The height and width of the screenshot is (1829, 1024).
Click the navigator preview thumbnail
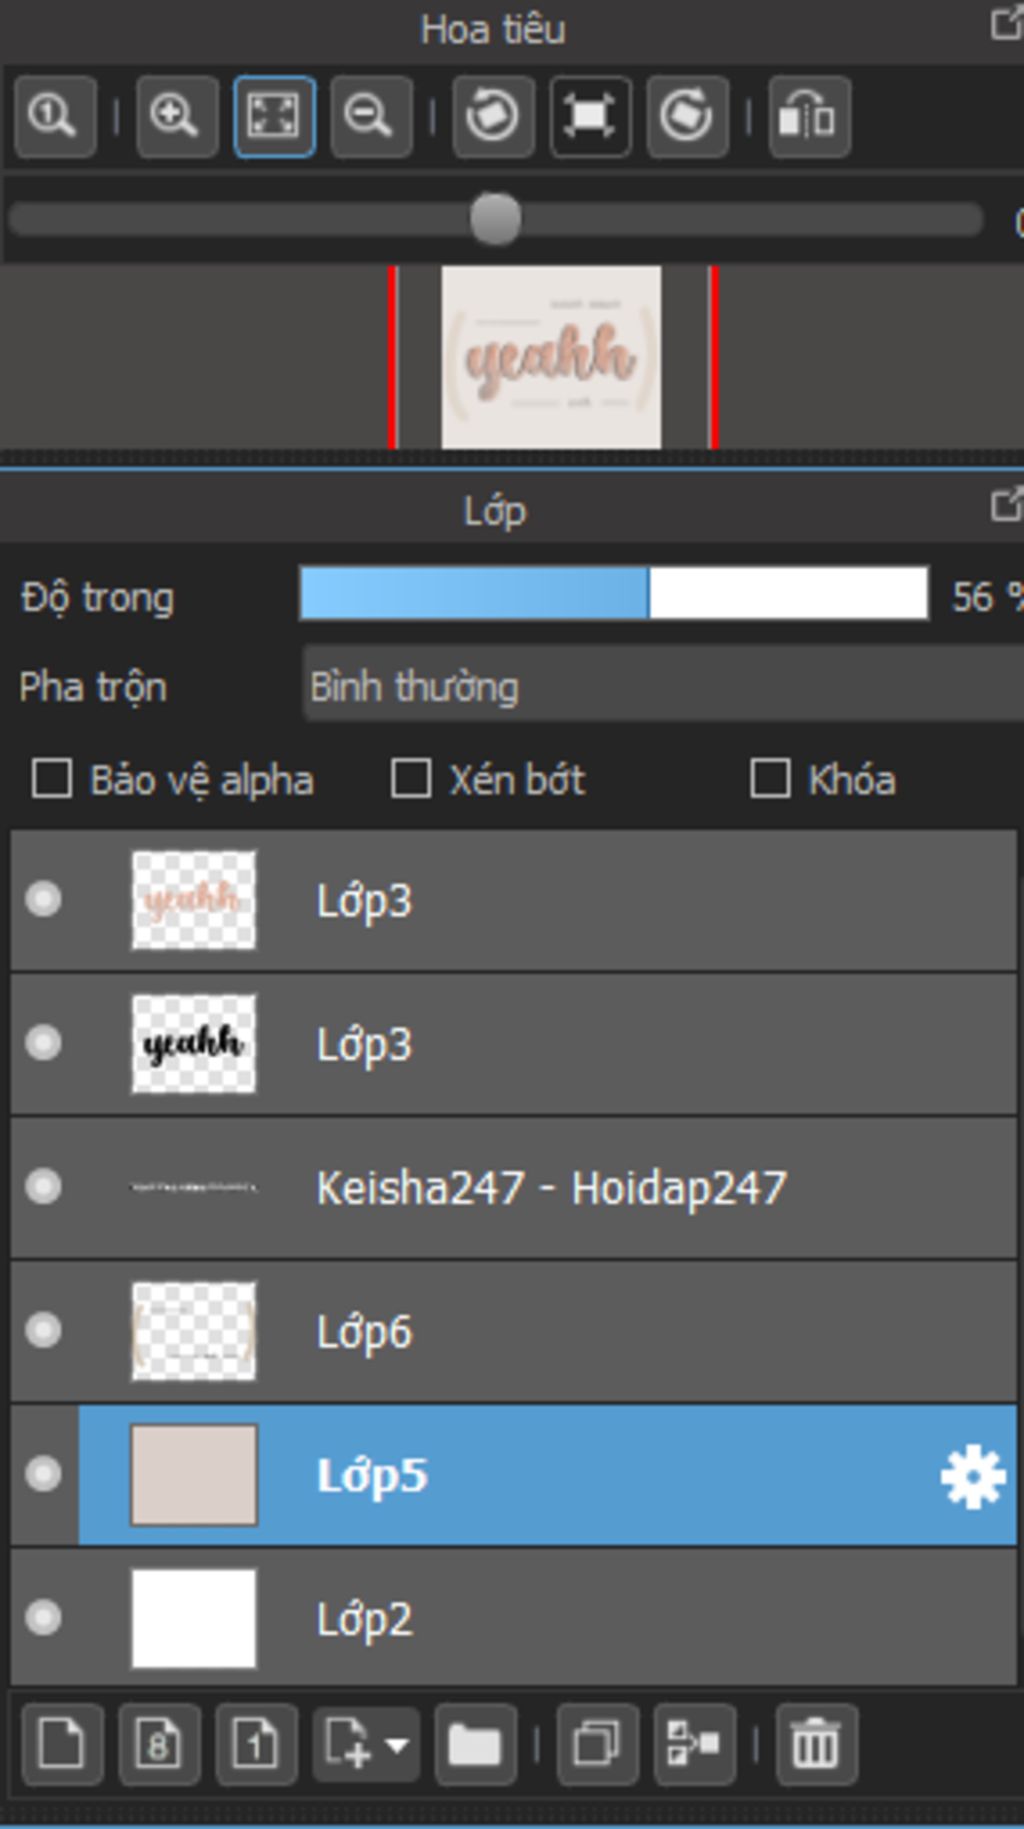[551, 357]
